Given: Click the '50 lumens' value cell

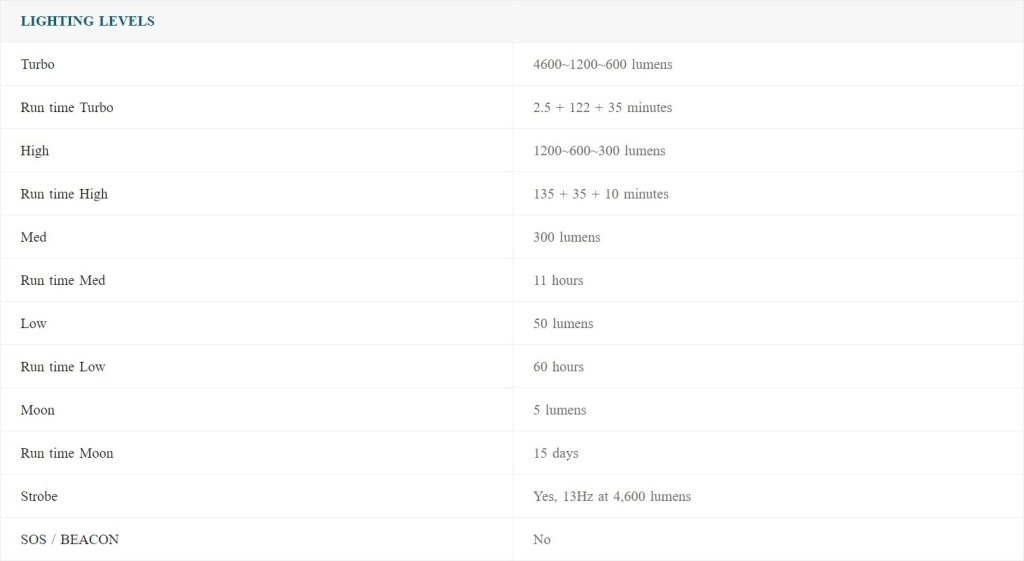Looking at the screenshot, I should click(x=563, y=324).
